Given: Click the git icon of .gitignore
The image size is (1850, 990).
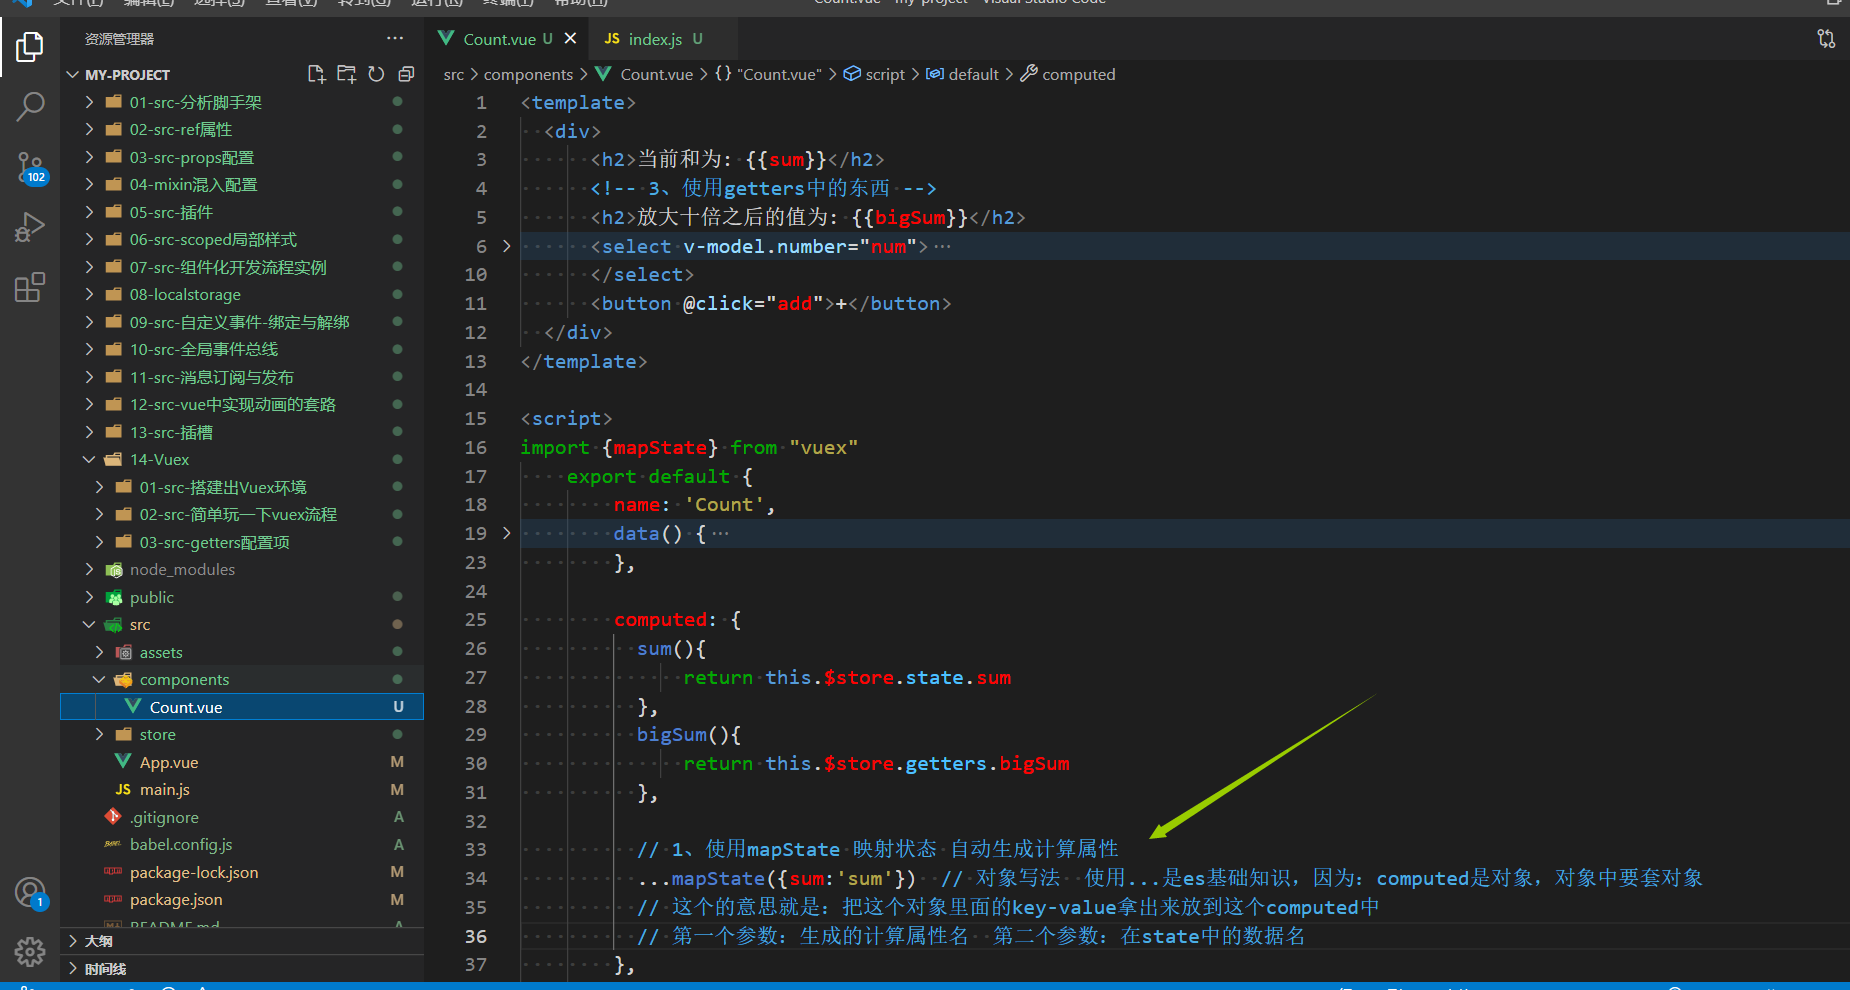Looking at the screenshot, I should (113, 817).
